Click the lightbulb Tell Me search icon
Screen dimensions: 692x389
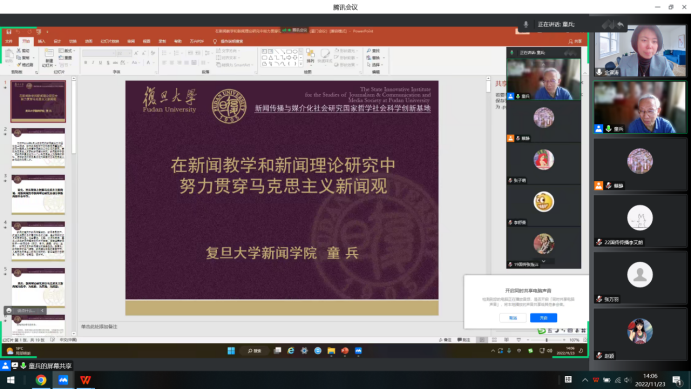click(x=215, y=42)
